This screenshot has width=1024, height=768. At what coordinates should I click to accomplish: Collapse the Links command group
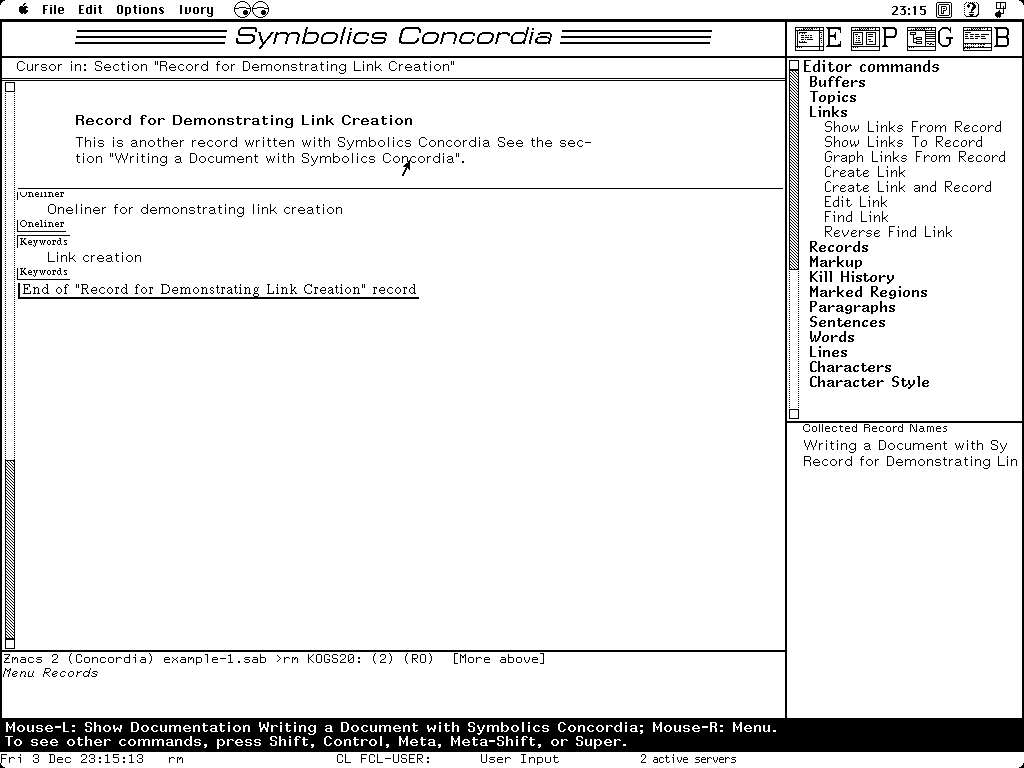pos(828,112)
